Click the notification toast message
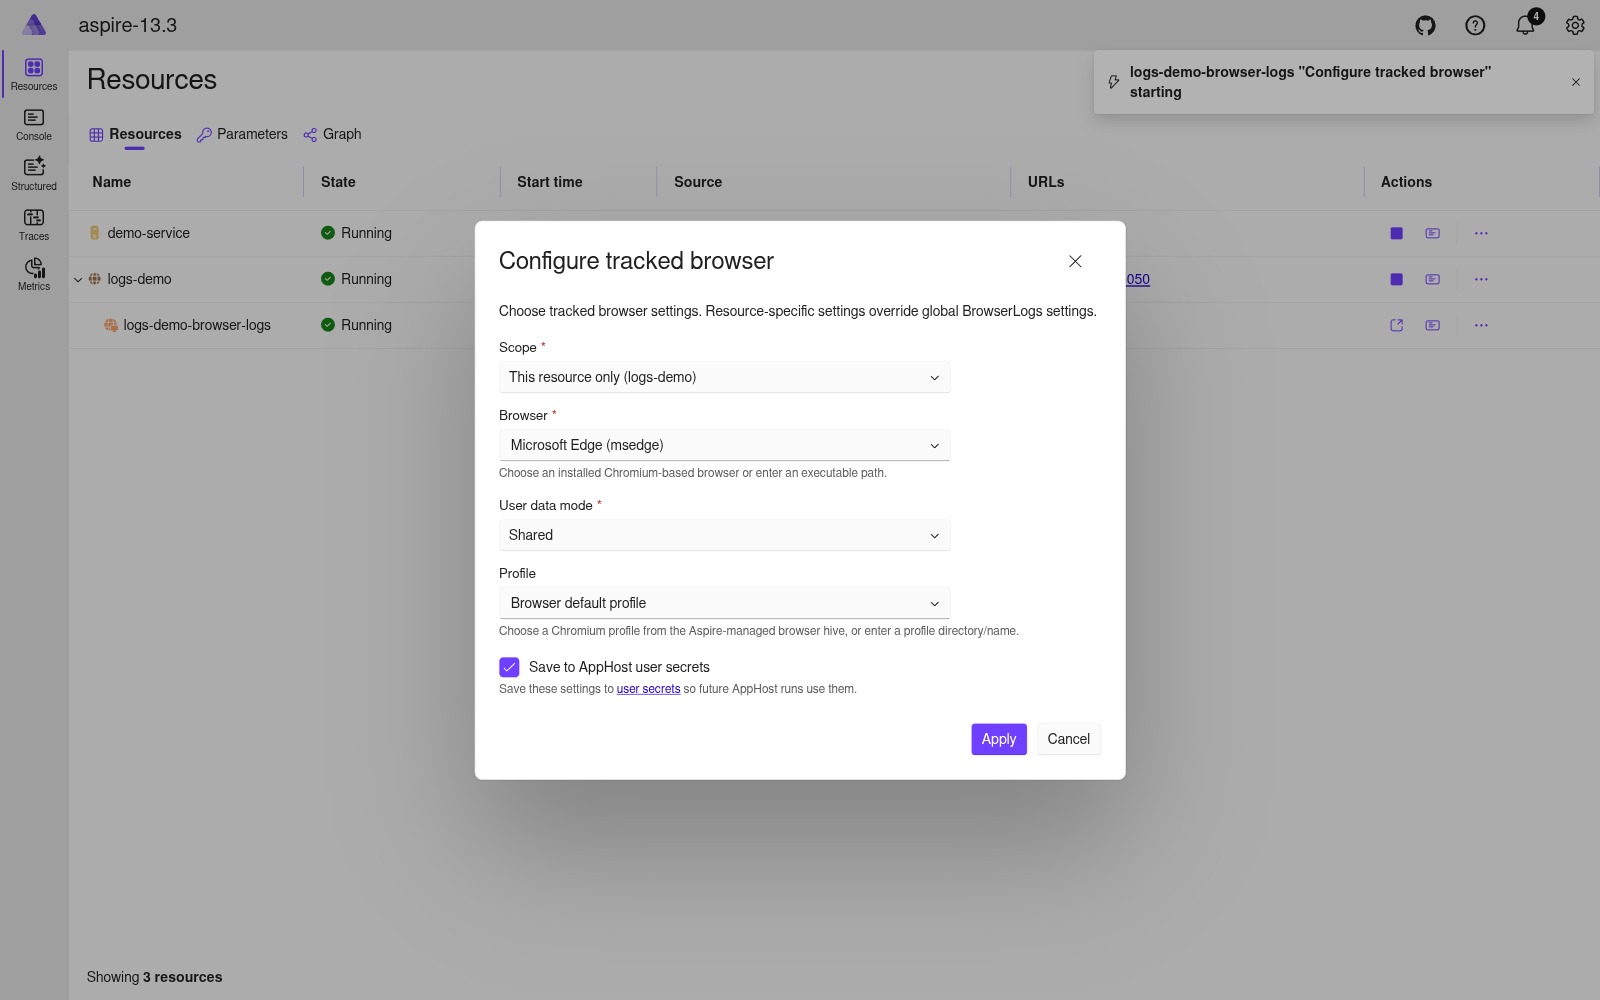 tap(1310, 82)
